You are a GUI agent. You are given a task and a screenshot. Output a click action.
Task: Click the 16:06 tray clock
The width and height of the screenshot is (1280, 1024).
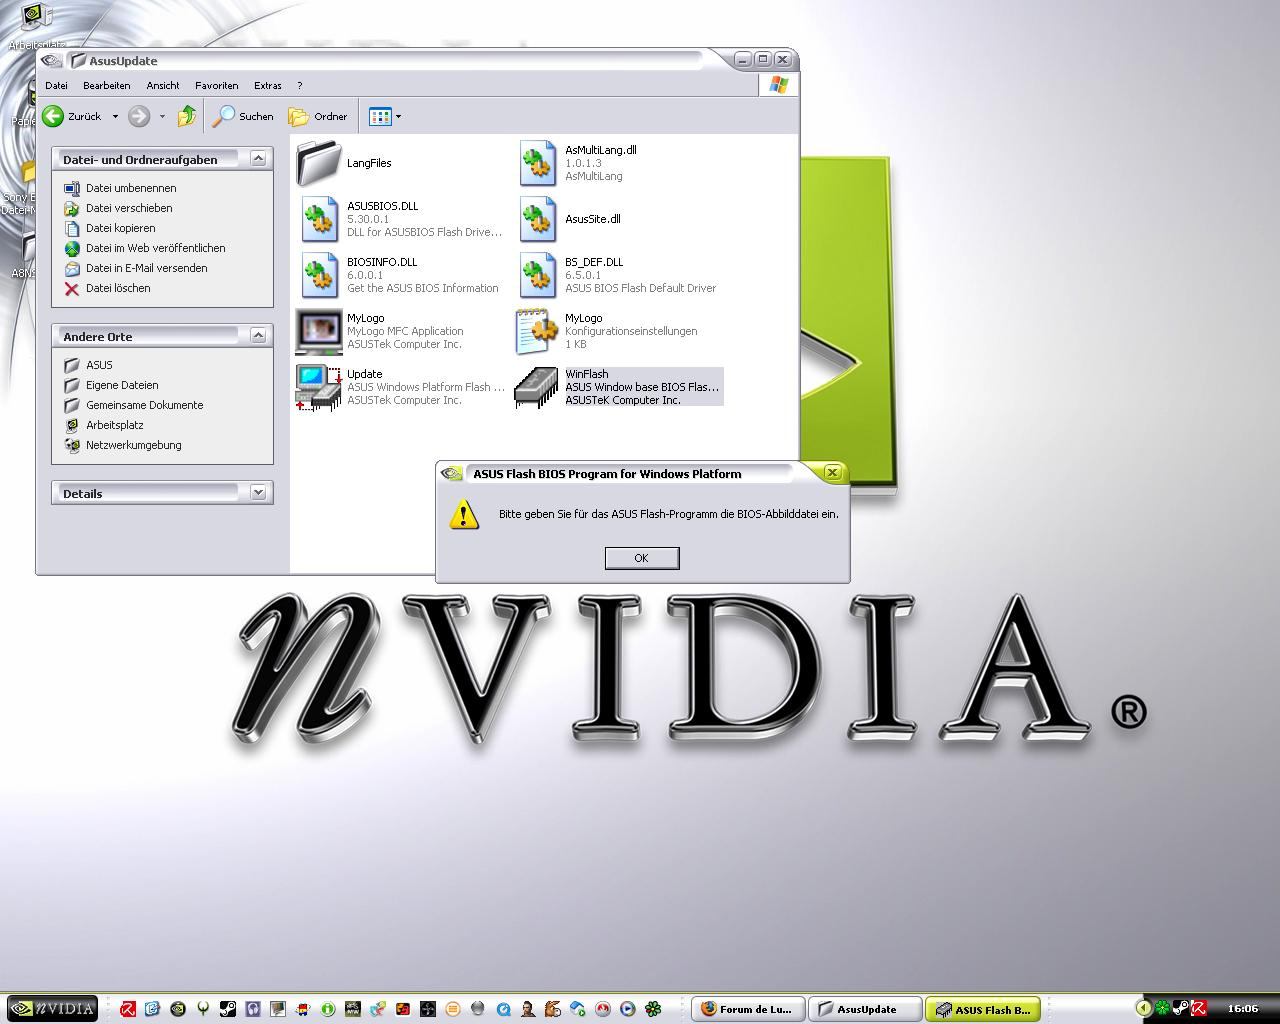[1242, 1008]
